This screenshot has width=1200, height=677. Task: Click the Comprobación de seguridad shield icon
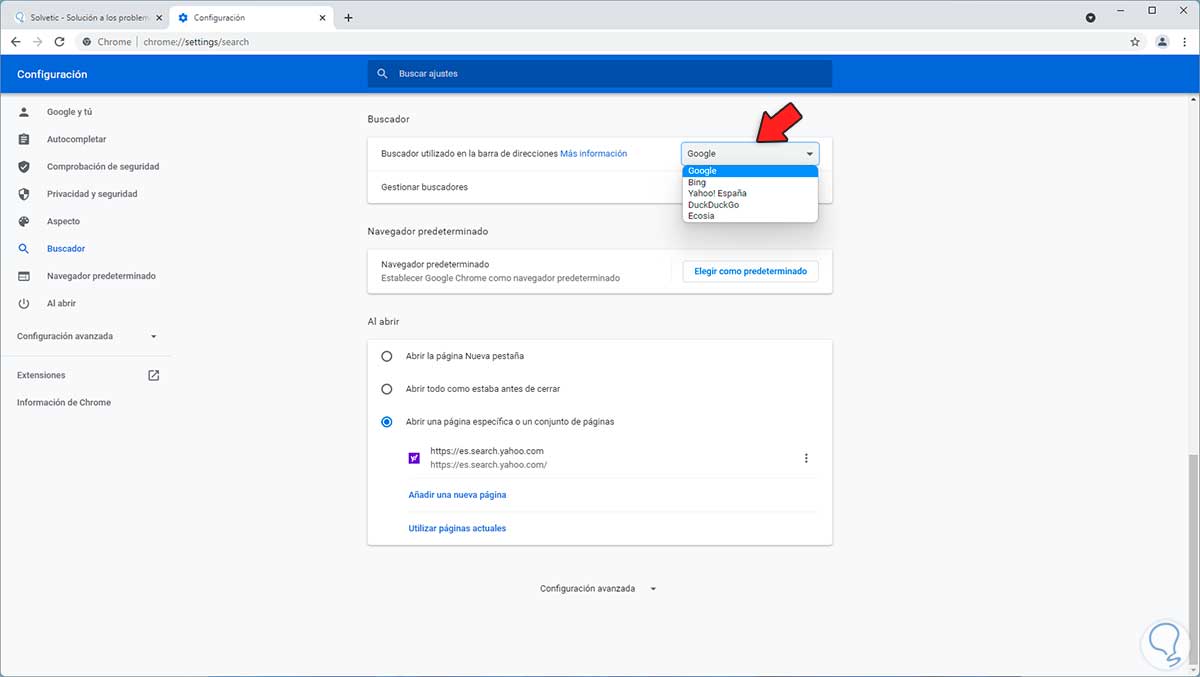tap(24, 167)
